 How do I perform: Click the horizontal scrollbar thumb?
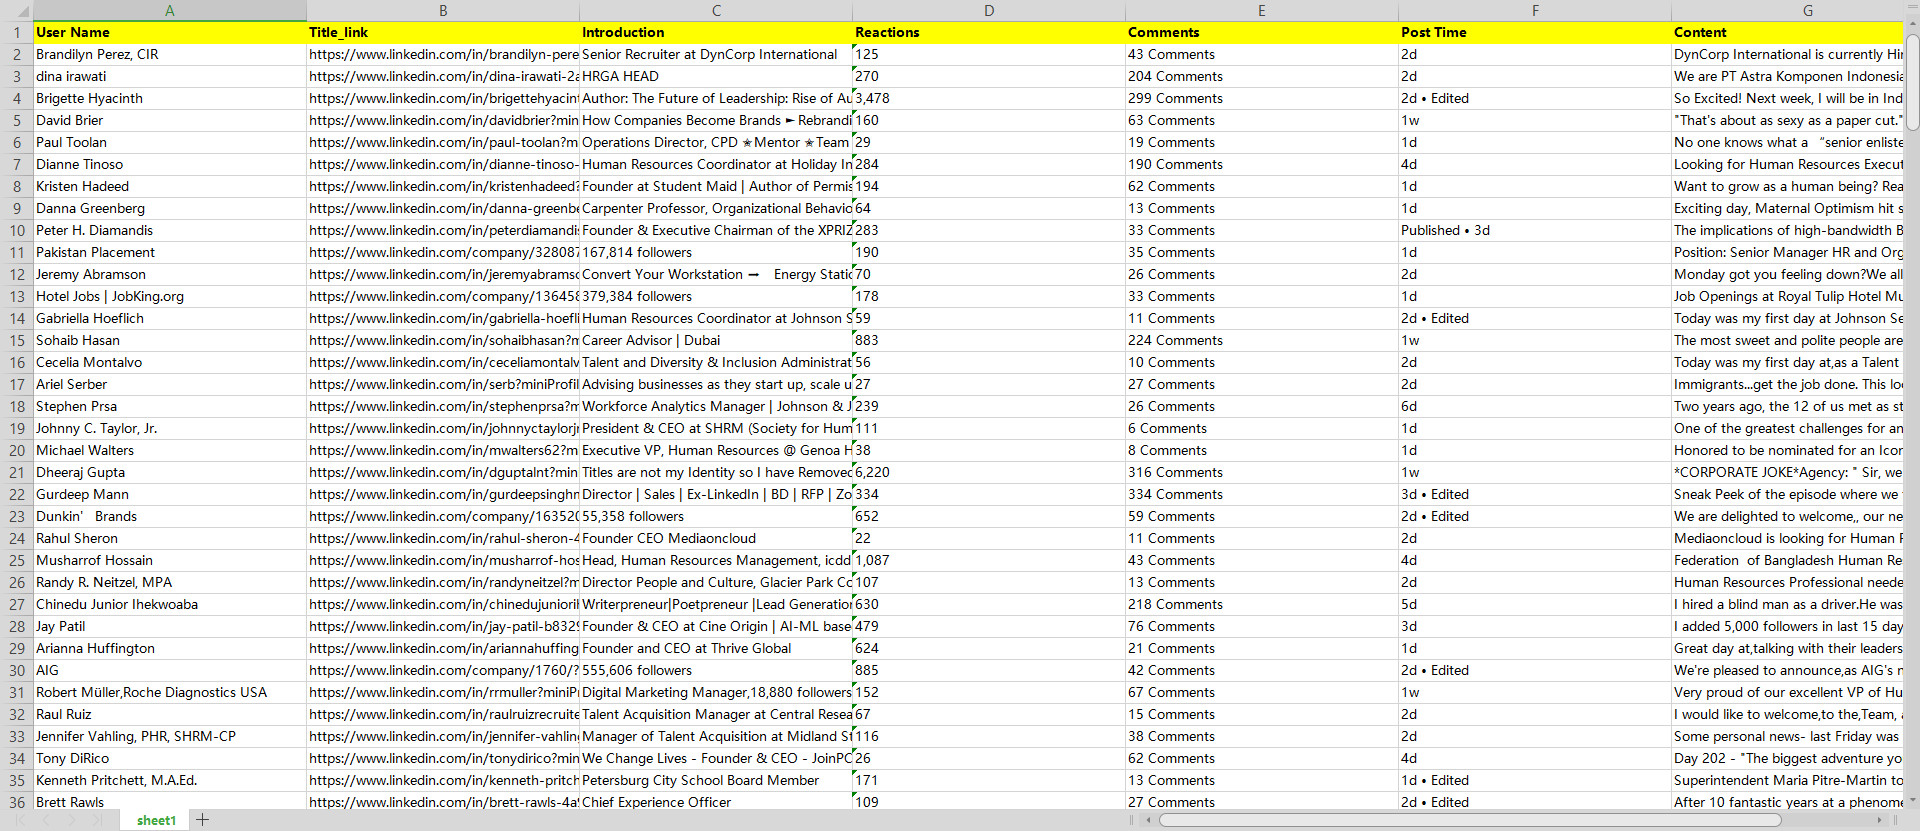point(1470,820)
